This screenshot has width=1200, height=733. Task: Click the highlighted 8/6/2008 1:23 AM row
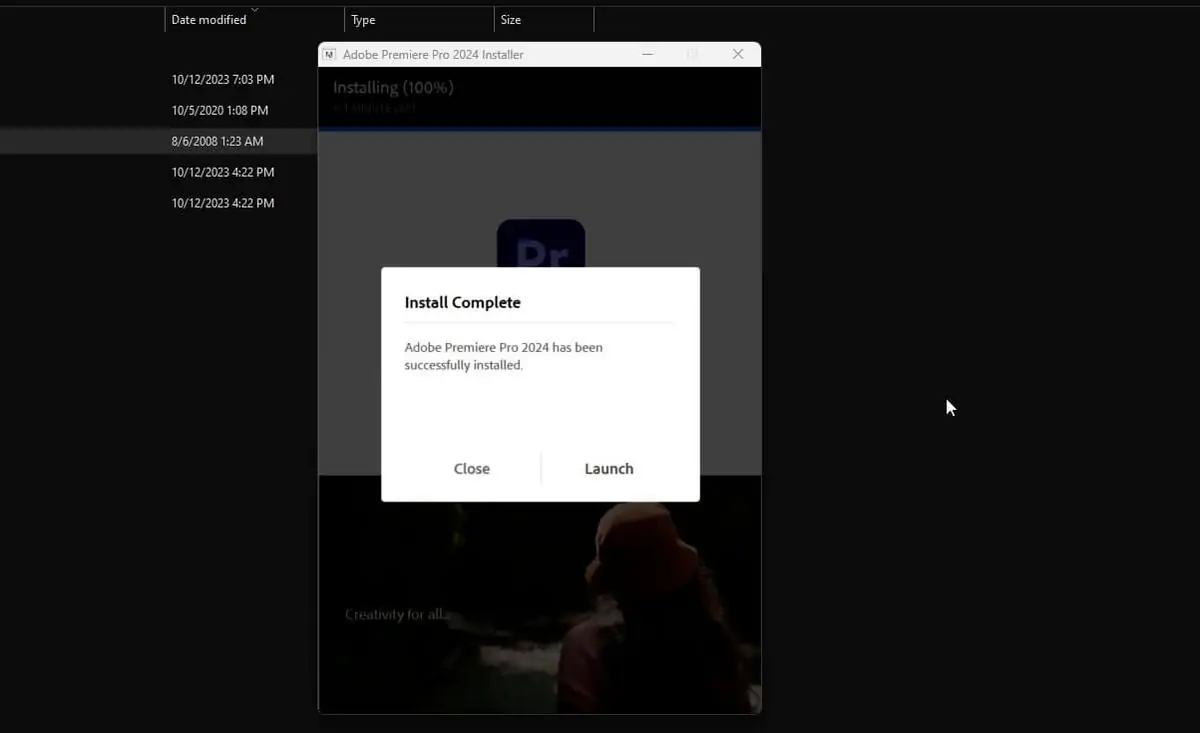[217, 141]
